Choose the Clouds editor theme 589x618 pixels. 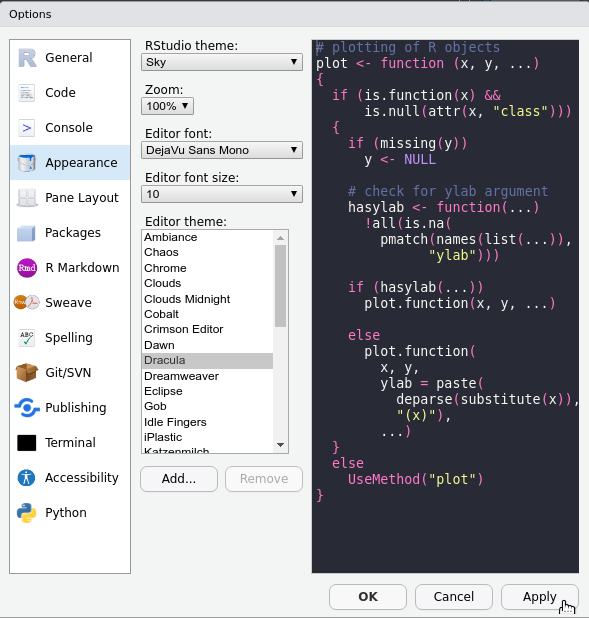point(207,283)
